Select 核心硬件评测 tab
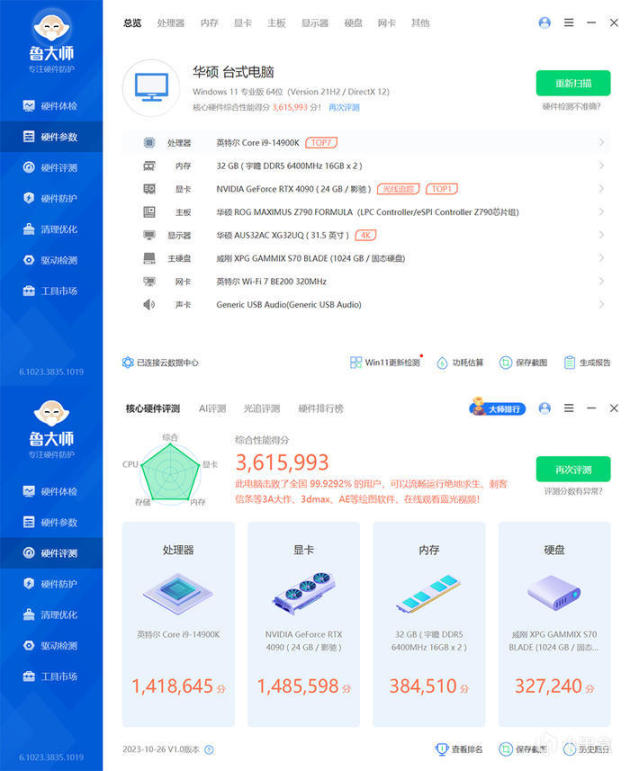630x771 pixels. click(153, 408)
